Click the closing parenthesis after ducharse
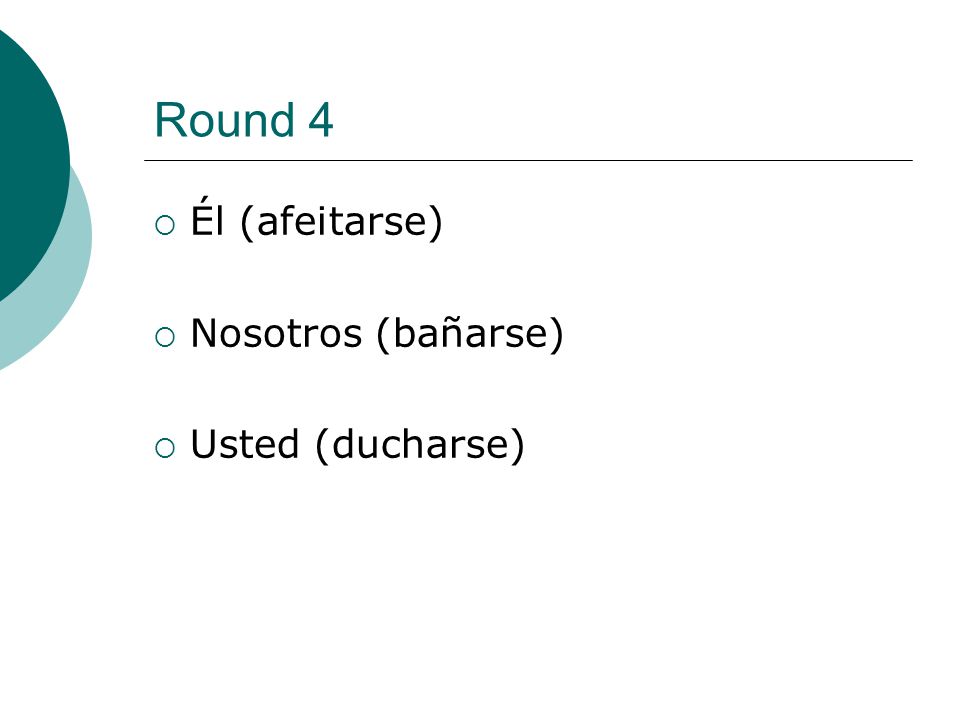Viewport: 960px width, 720px height. tap(518, 446)
